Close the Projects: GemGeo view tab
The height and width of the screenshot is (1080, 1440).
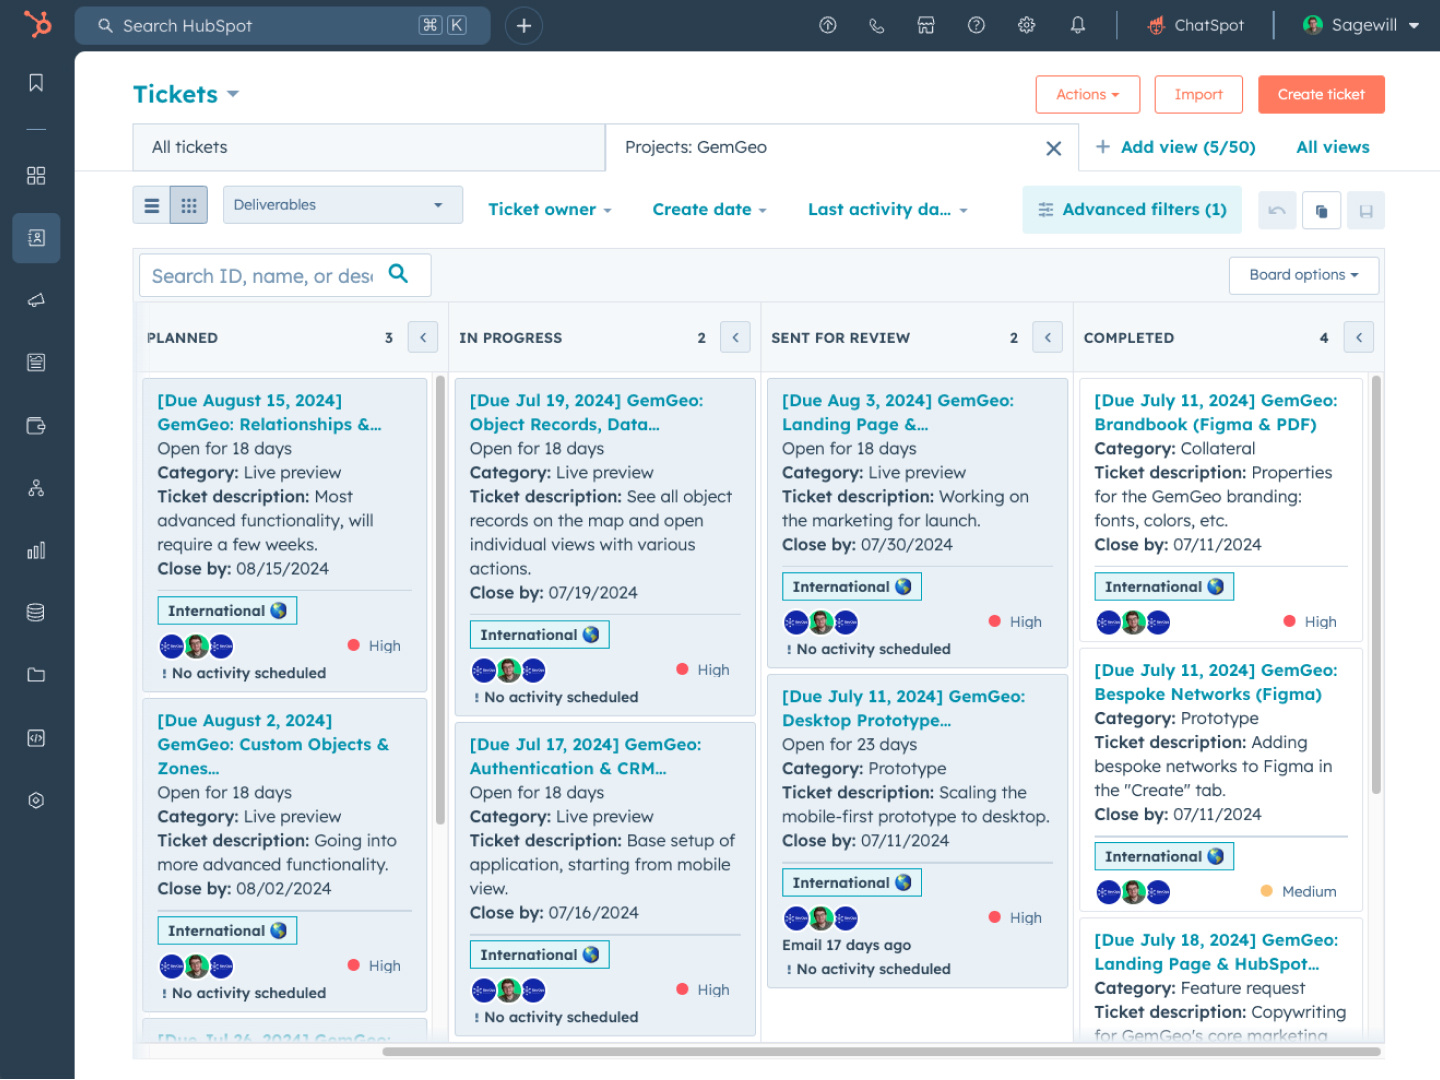(x=1053, y=149)
